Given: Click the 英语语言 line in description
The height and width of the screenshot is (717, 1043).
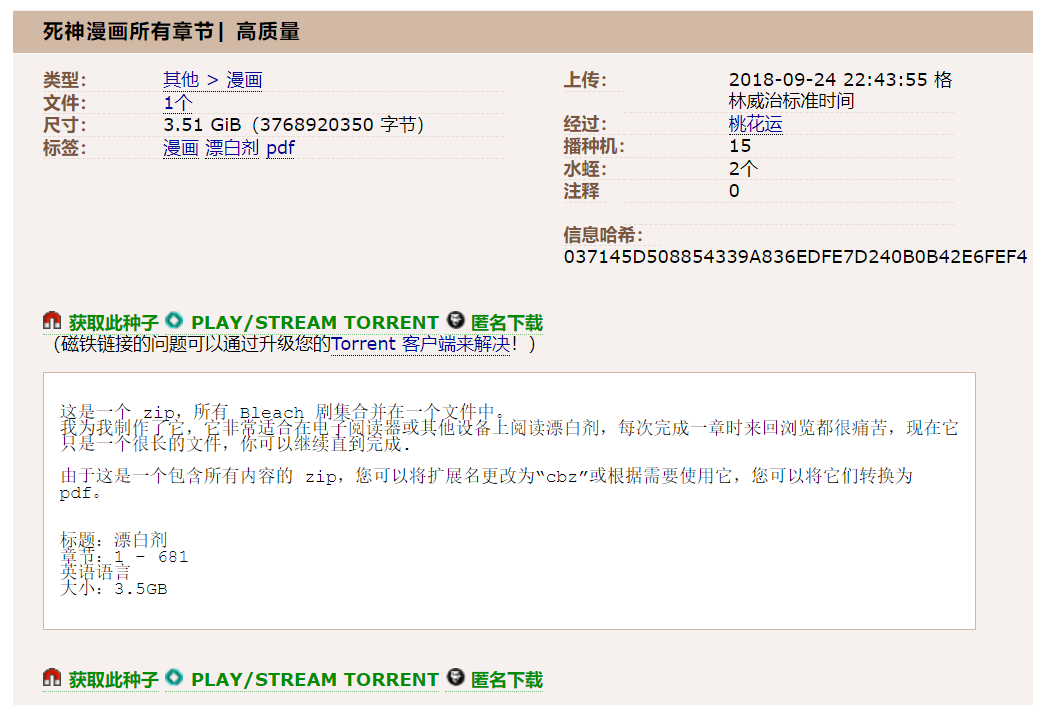Looking at the screenshot, I should [x=95, y=572].
